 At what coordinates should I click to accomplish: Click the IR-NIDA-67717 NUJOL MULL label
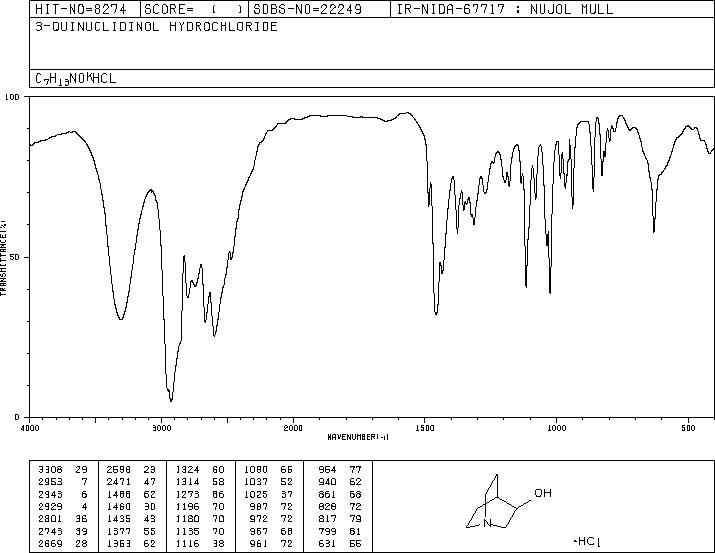pos(505,9)
